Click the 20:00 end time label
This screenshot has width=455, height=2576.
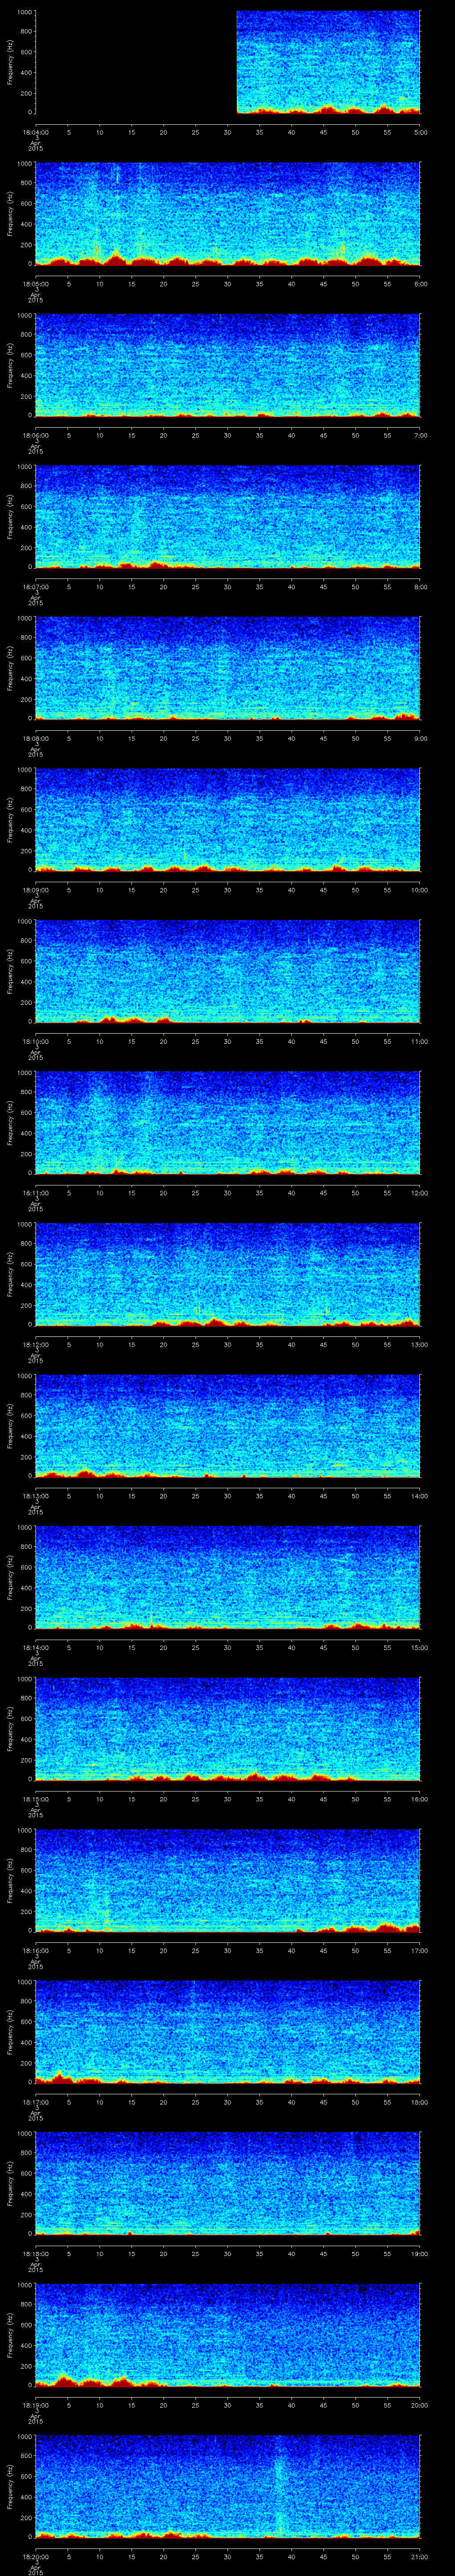(419, 2405)
